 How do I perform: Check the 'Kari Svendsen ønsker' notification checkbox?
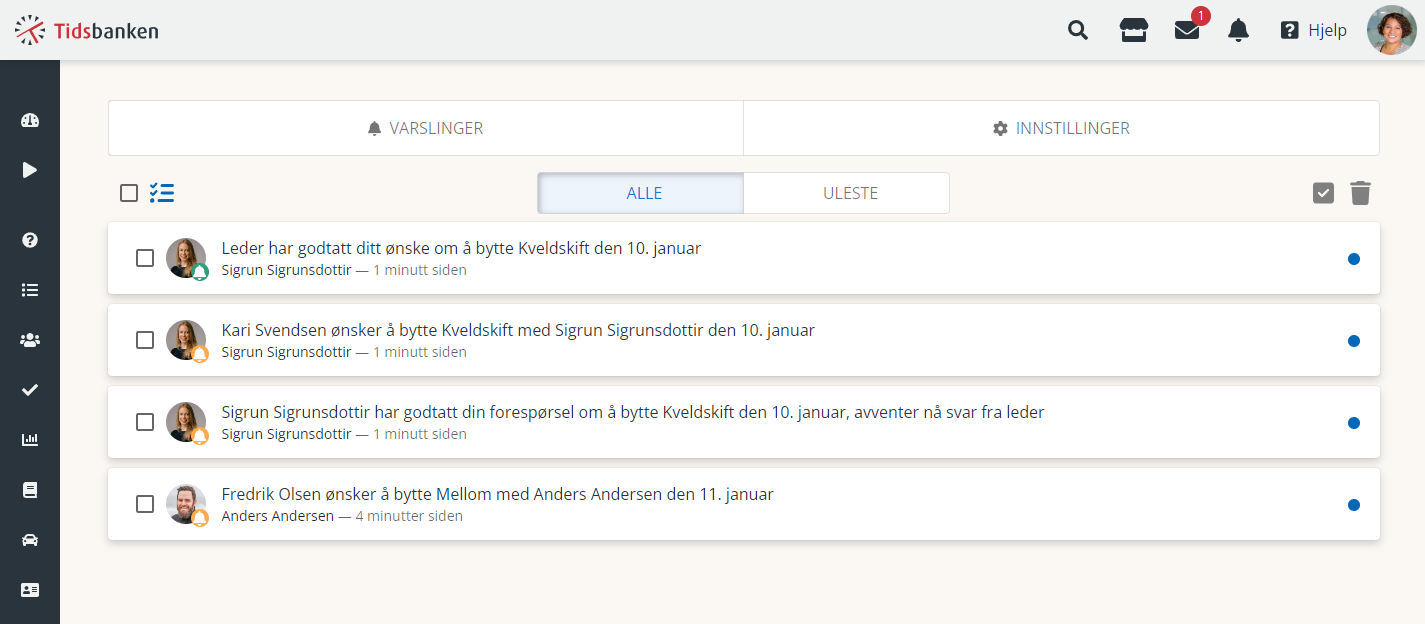[145, 341]
